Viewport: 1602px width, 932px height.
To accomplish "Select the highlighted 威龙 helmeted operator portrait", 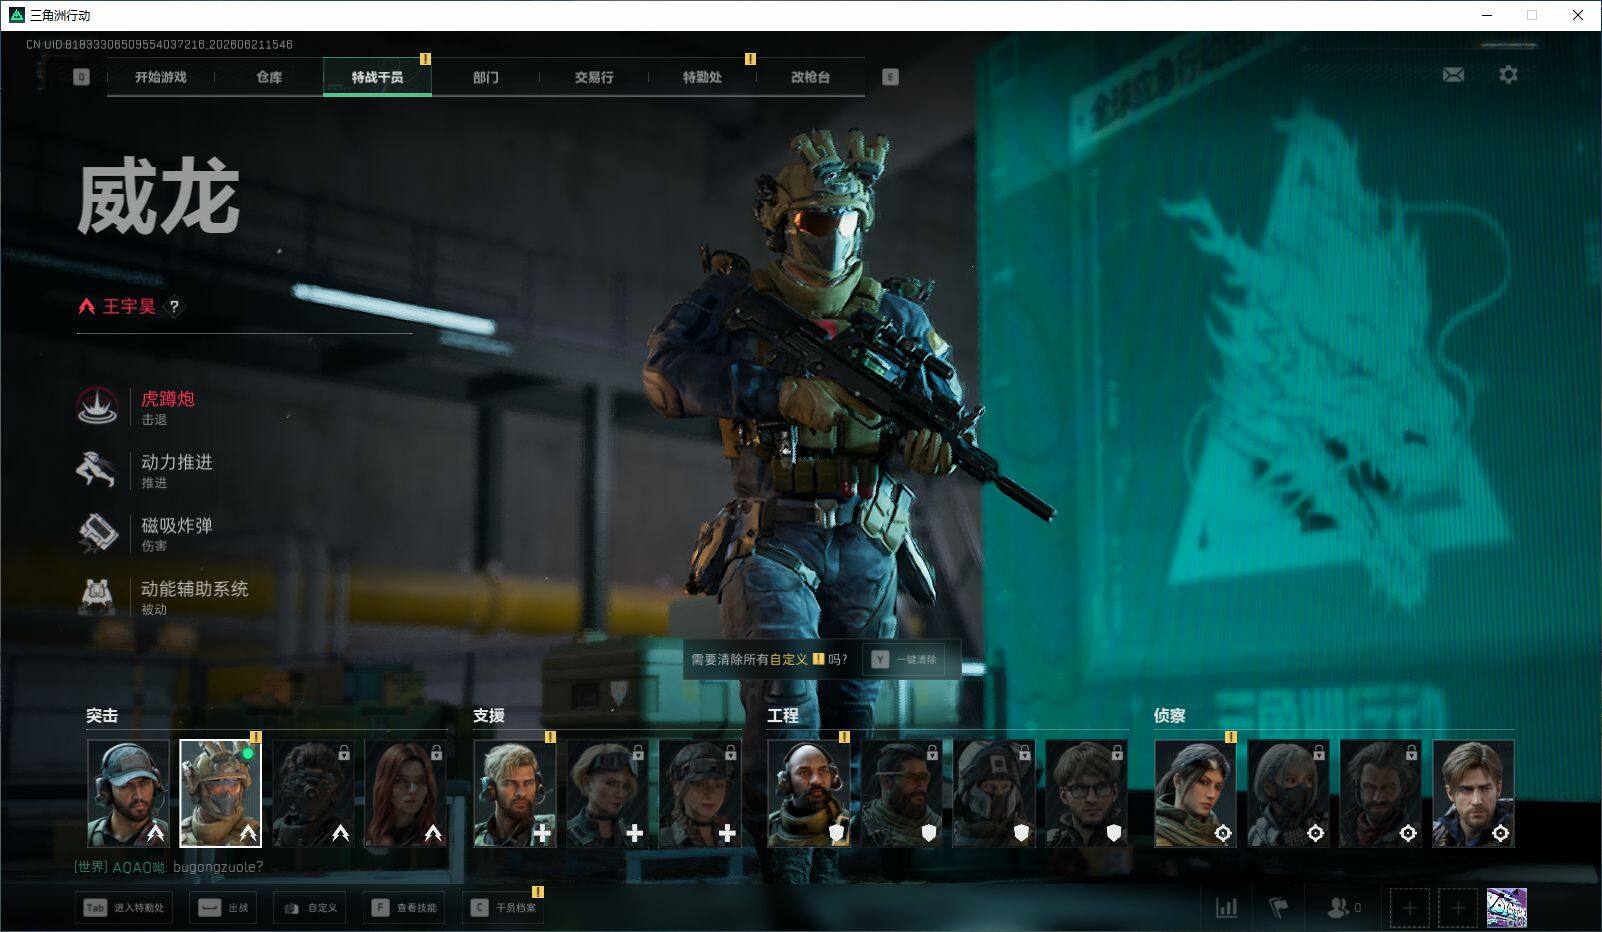I will (220, 793).
